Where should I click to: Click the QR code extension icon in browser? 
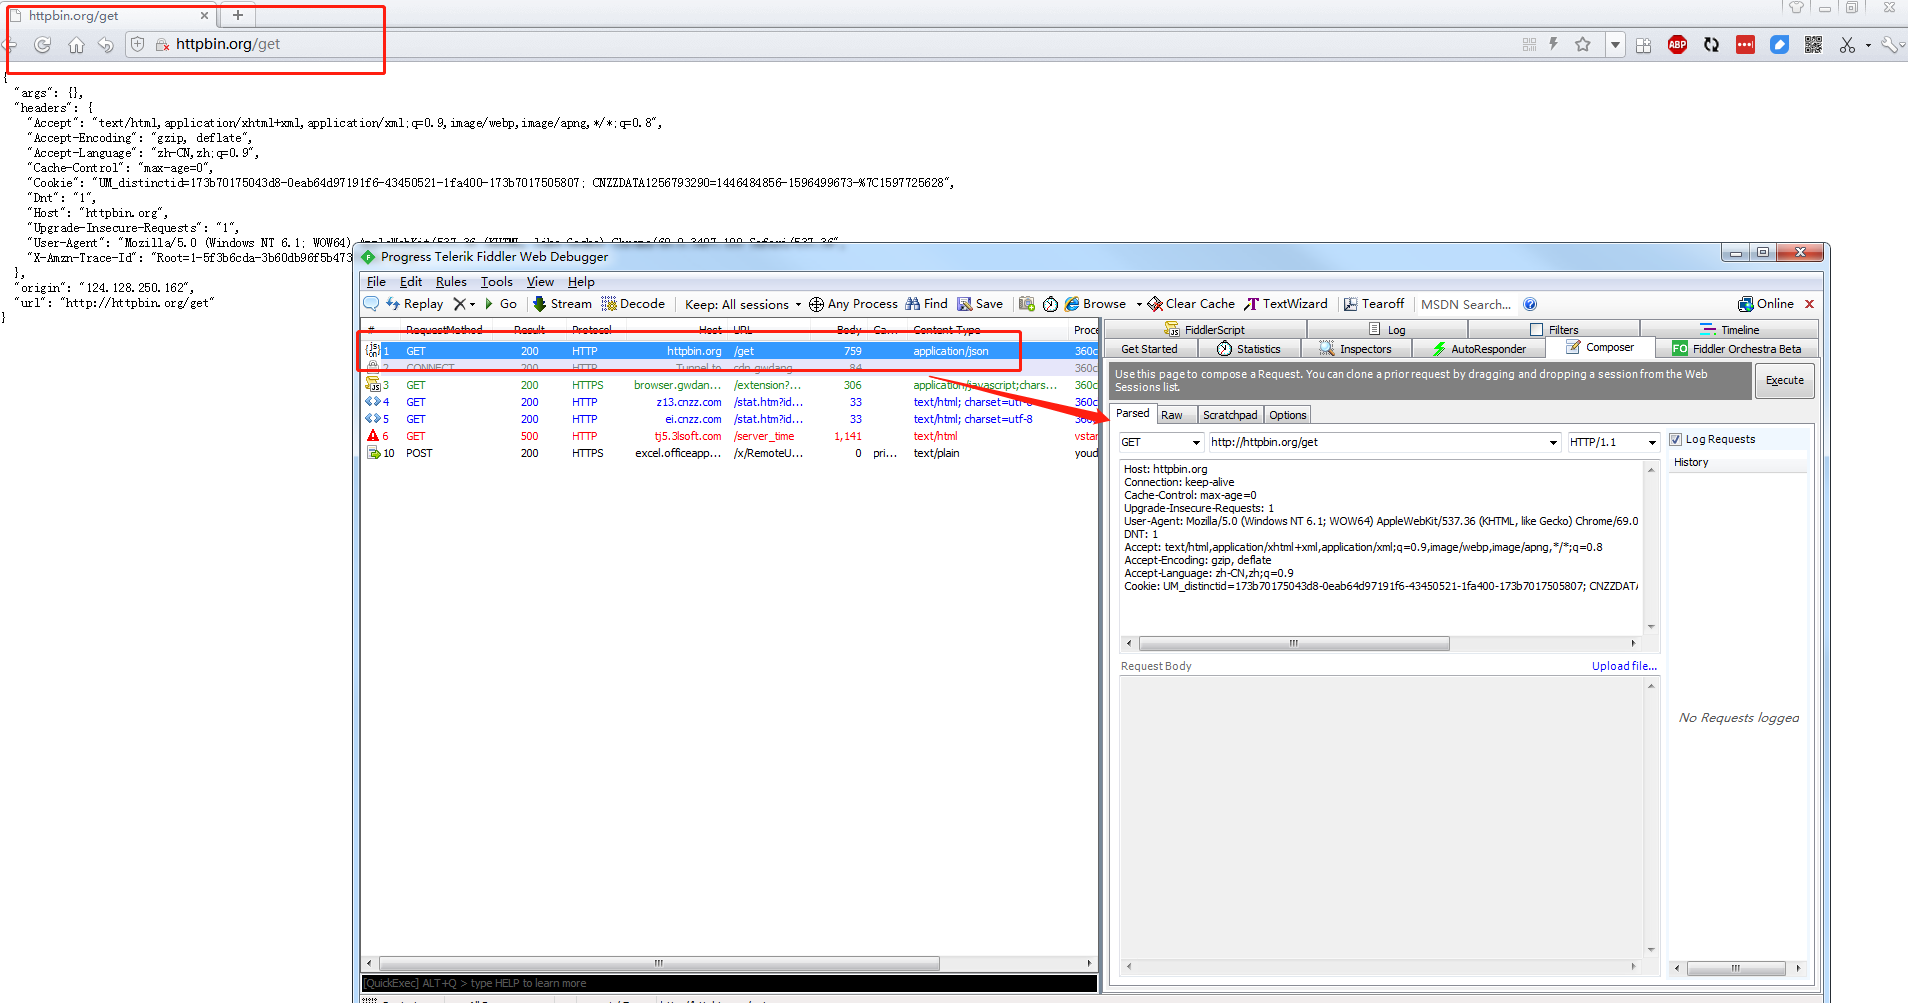[1813, 45]
